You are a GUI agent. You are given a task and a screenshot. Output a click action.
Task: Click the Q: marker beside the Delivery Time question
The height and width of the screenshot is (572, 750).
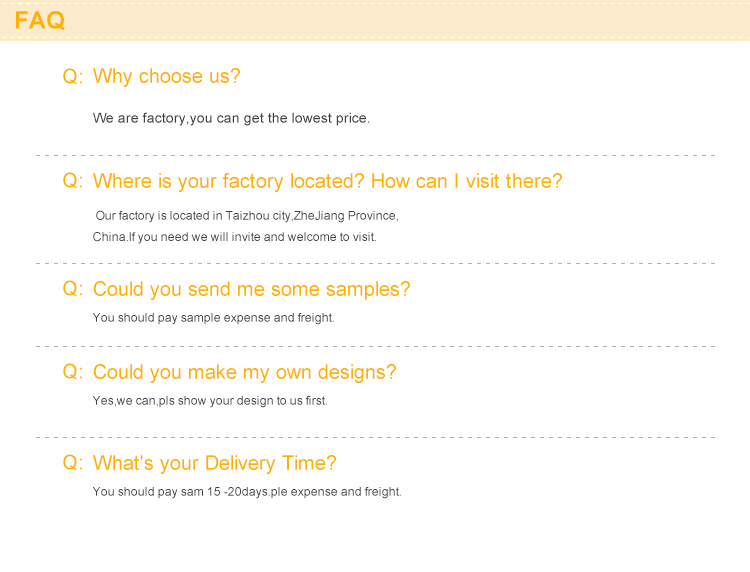click(x=73, y=462)
